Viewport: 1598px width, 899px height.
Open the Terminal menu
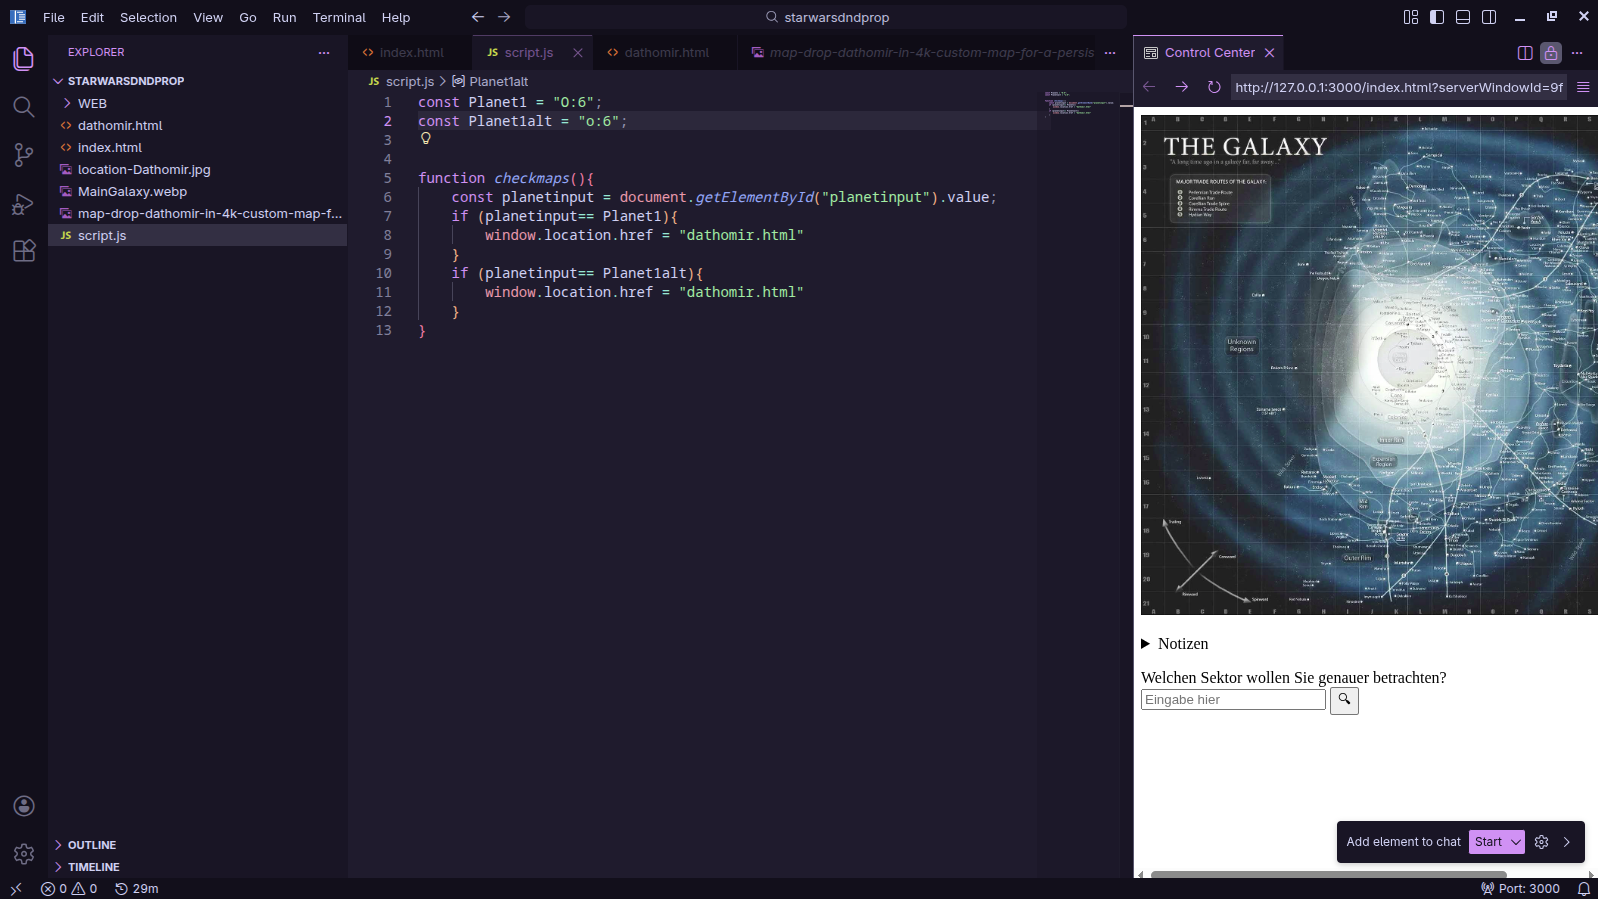tap(339, 17)
